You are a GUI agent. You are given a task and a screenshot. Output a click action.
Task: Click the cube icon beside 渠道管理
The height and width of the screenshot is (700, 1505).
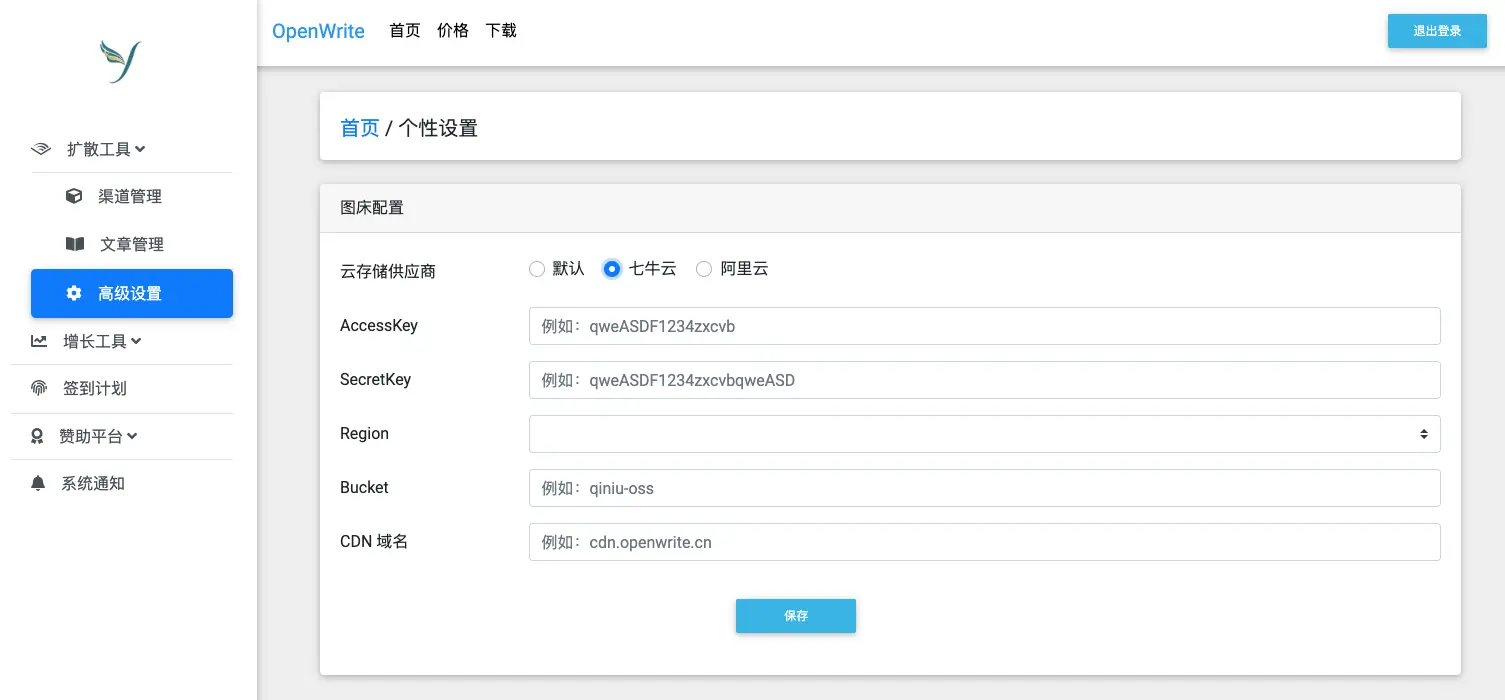click(x=74, y=196)
